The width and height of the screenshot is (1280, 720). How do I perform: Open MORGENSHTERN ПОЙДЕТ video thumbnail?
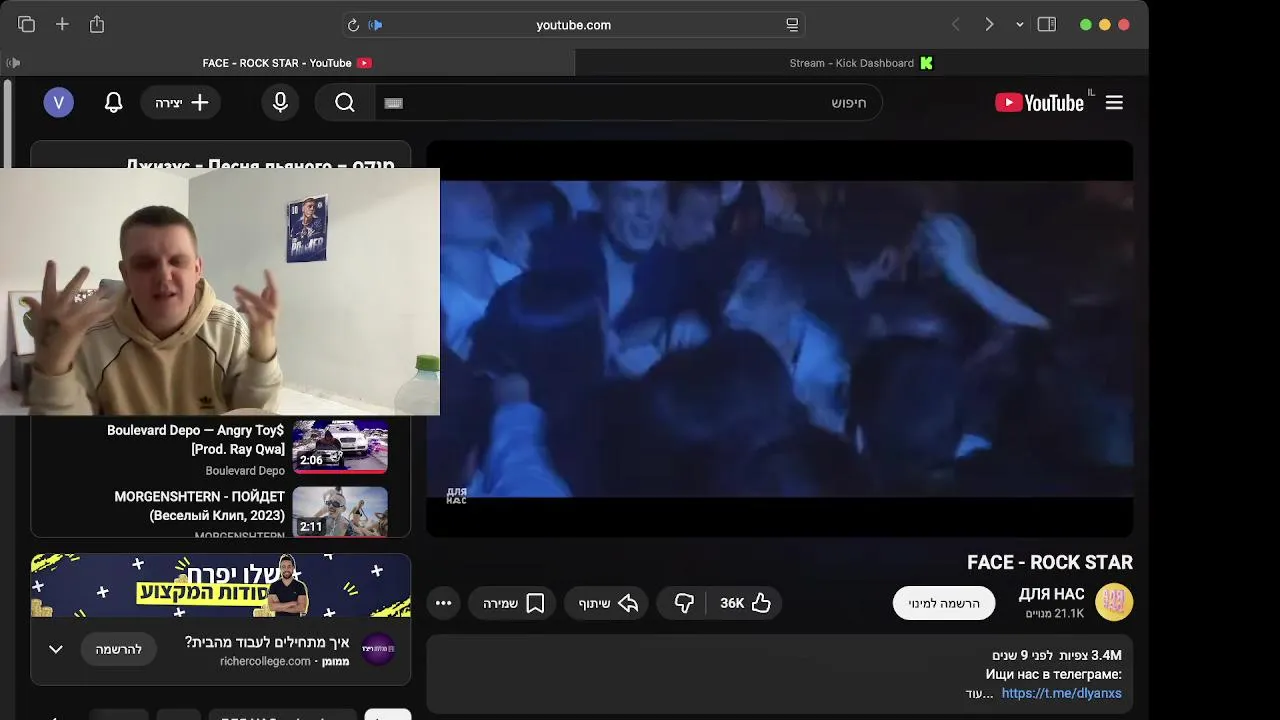340,512
